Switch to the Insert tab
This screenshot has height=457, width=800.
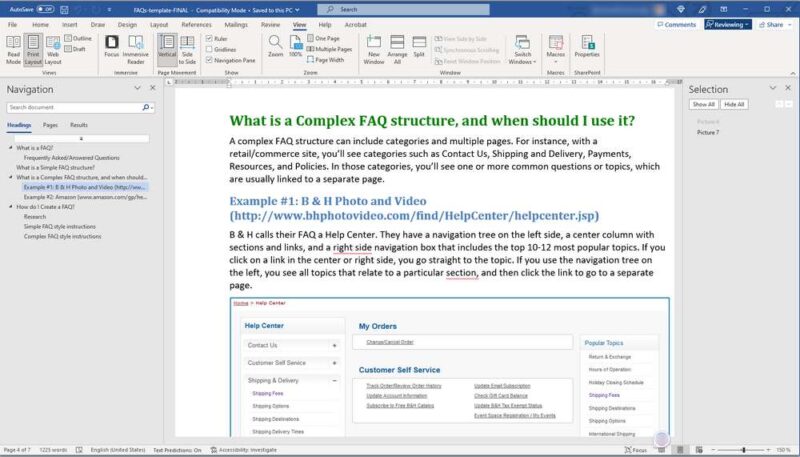coord(69,24)
